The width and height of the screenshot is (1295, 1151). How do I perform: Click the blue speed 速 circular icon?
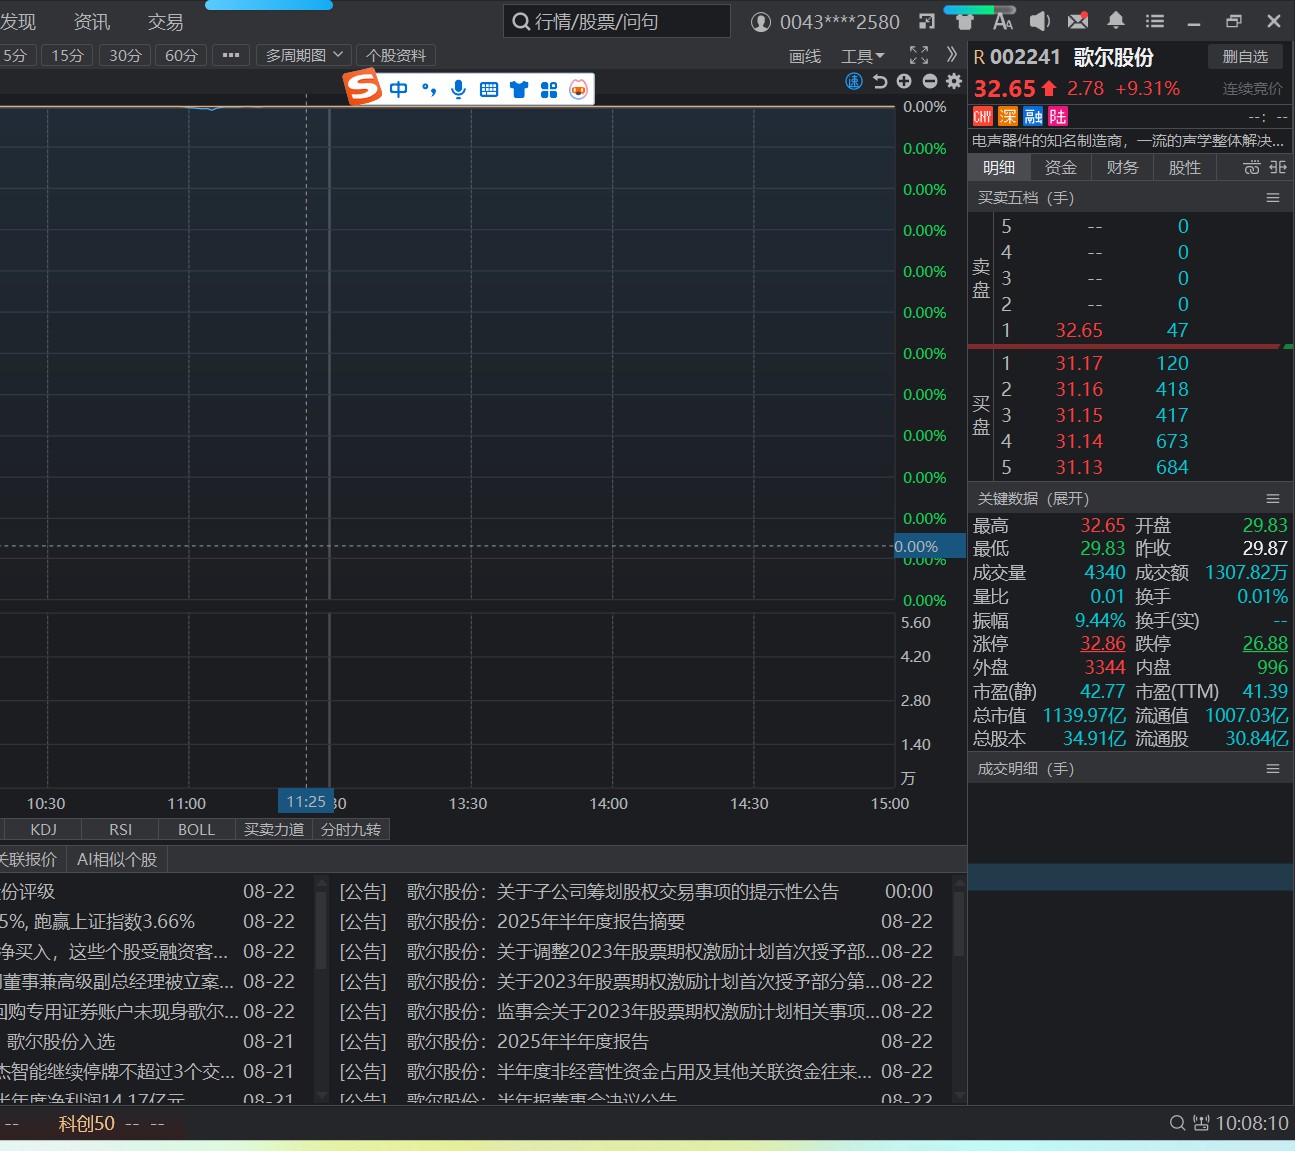tap(854, 81)
